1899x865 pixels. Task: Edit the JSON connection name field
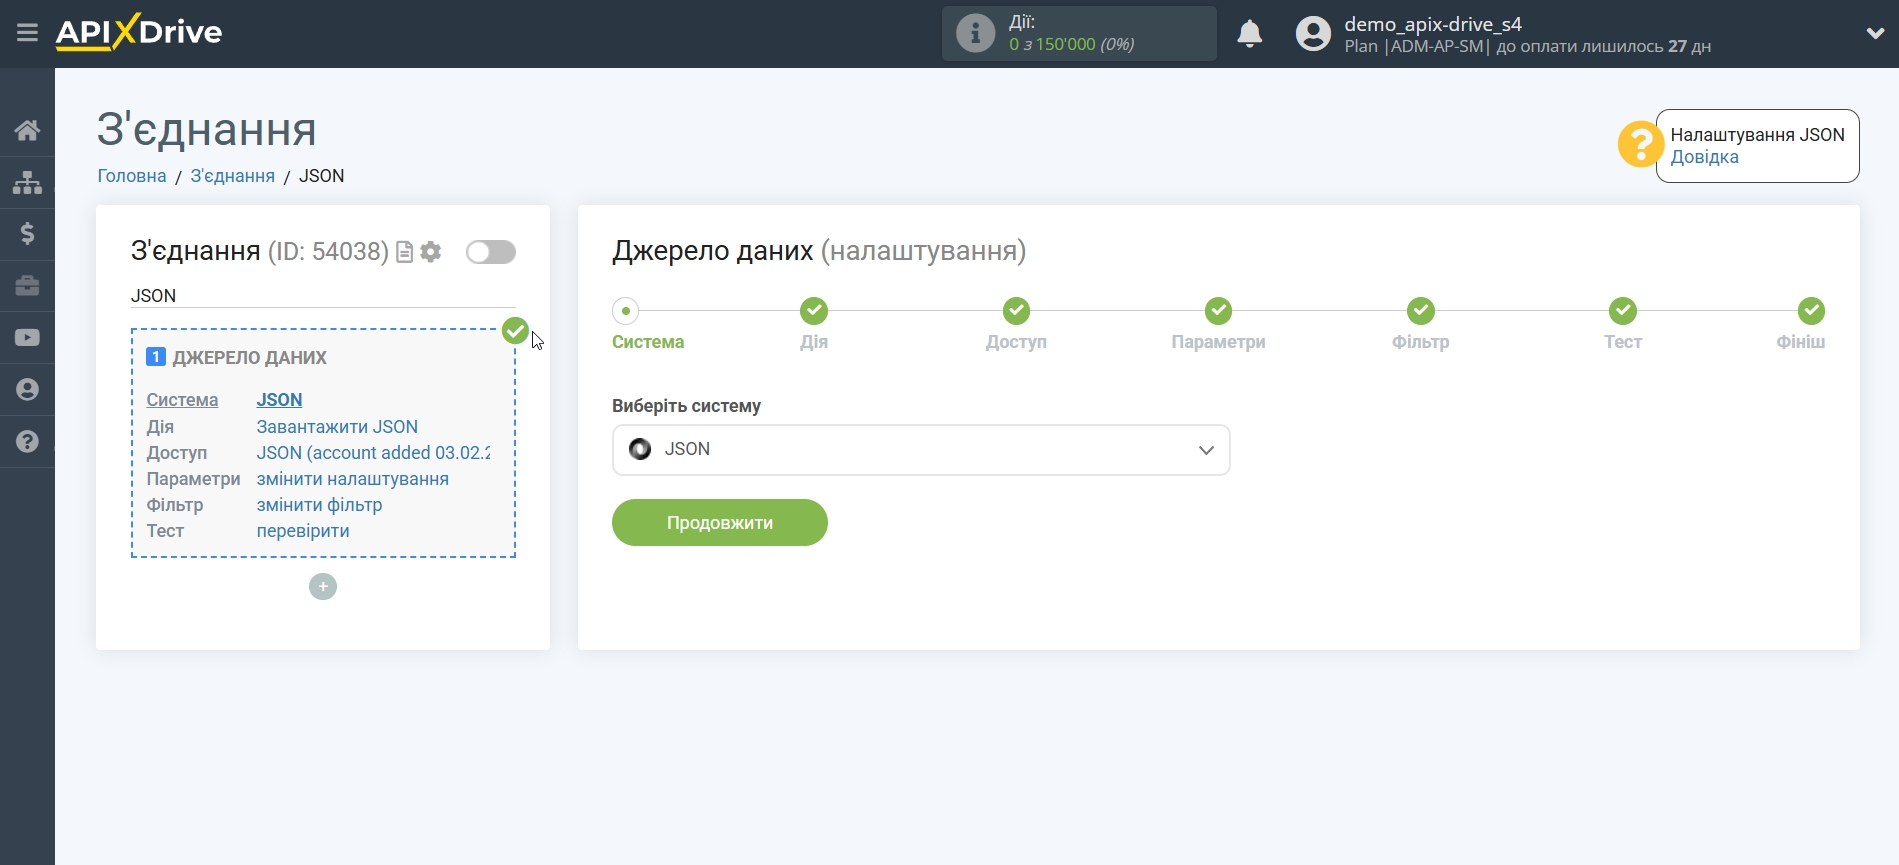[x=323, y=296]
